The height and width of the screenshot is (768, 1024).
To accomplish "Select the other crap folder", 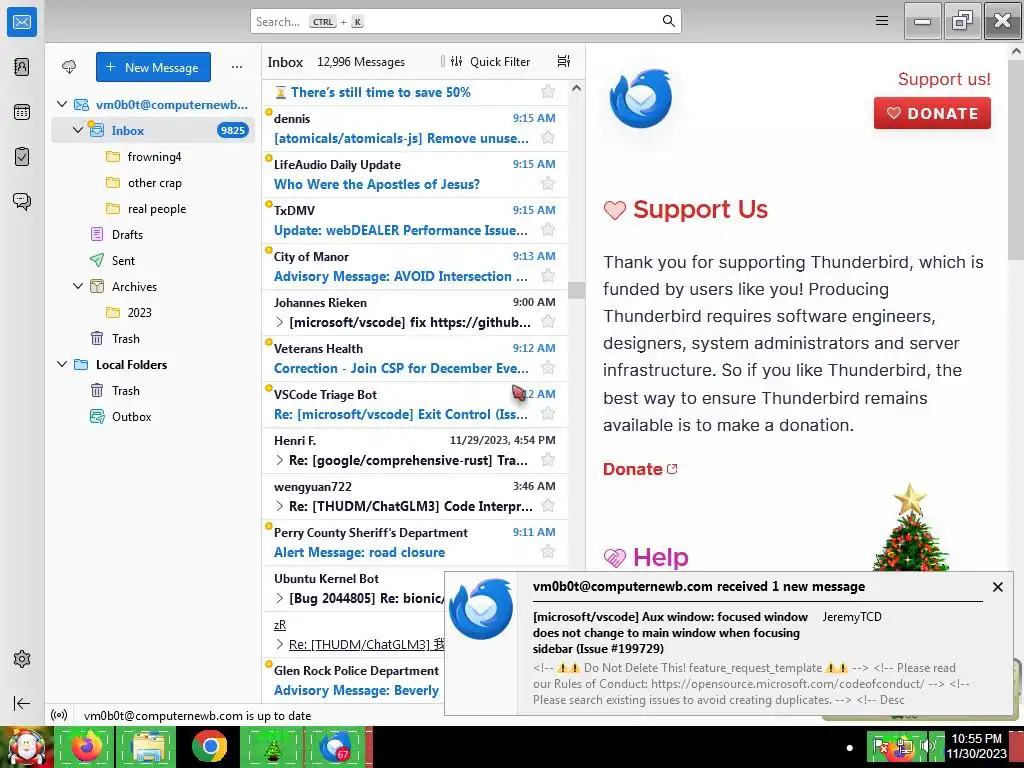I will (x=153, y=183).
